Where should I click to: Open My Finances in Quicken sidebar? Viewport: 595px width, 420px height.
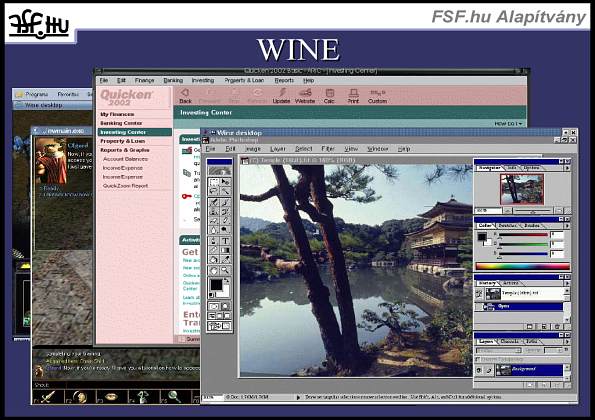[117, 114]
